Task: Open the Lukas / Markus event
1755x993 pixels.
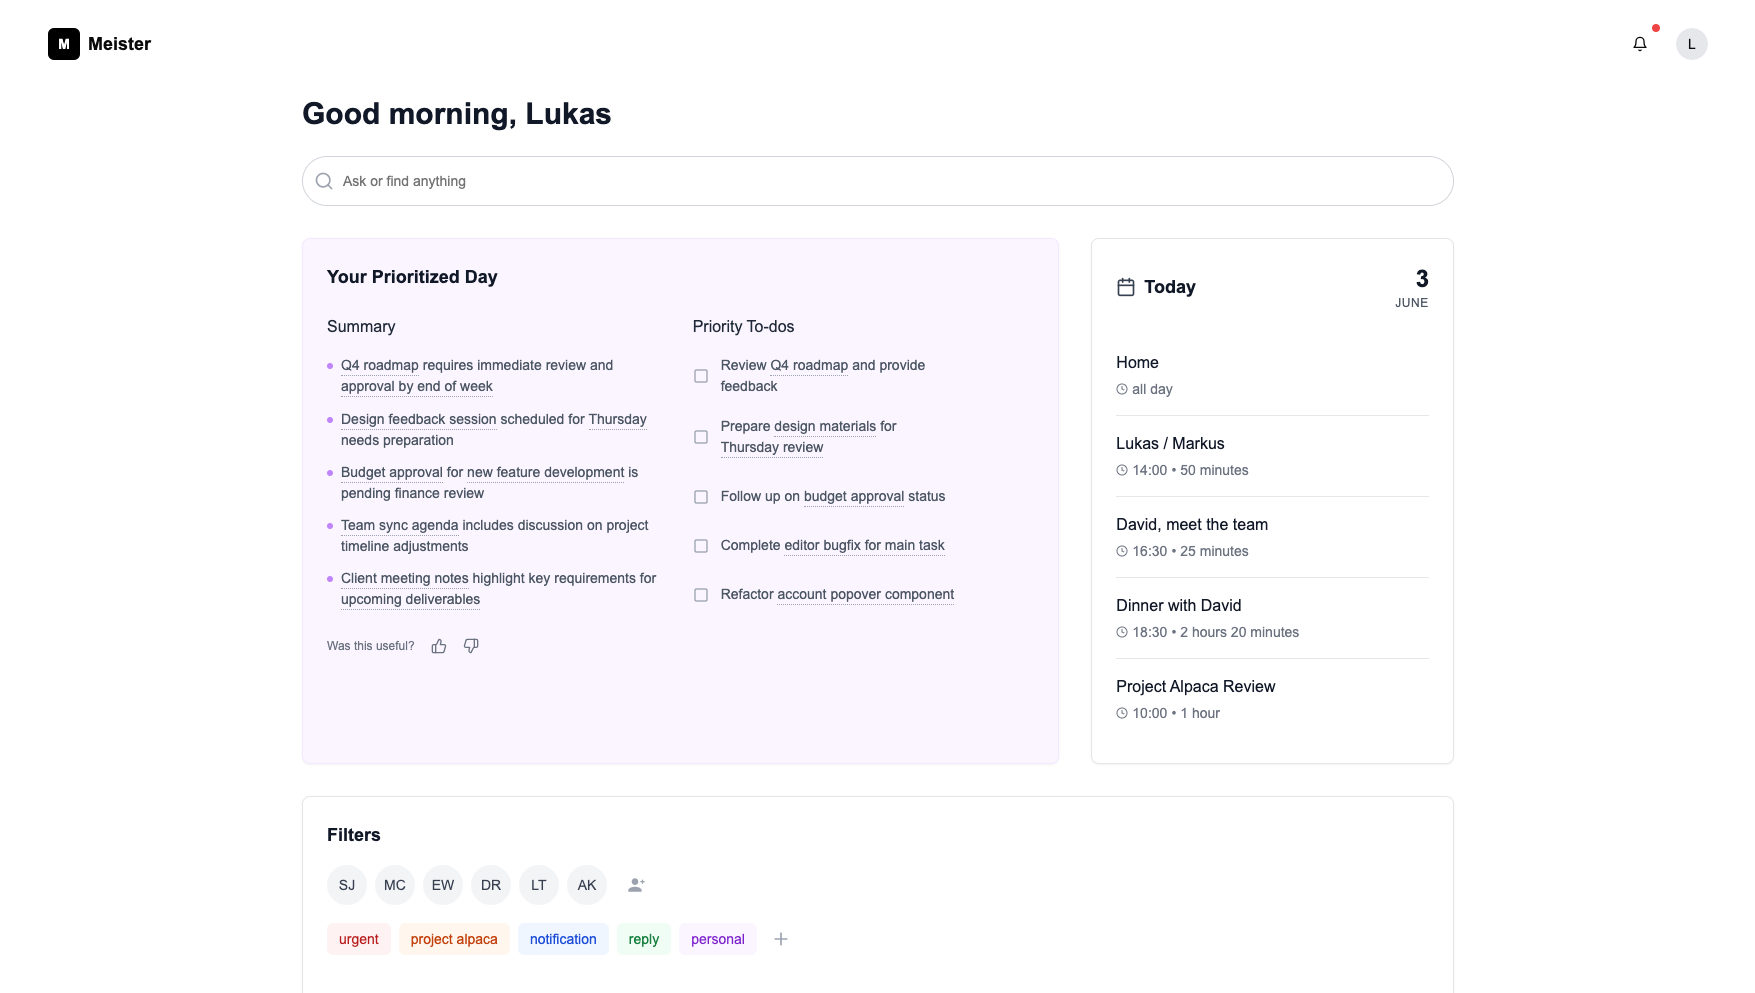Action: [1170, 444]
